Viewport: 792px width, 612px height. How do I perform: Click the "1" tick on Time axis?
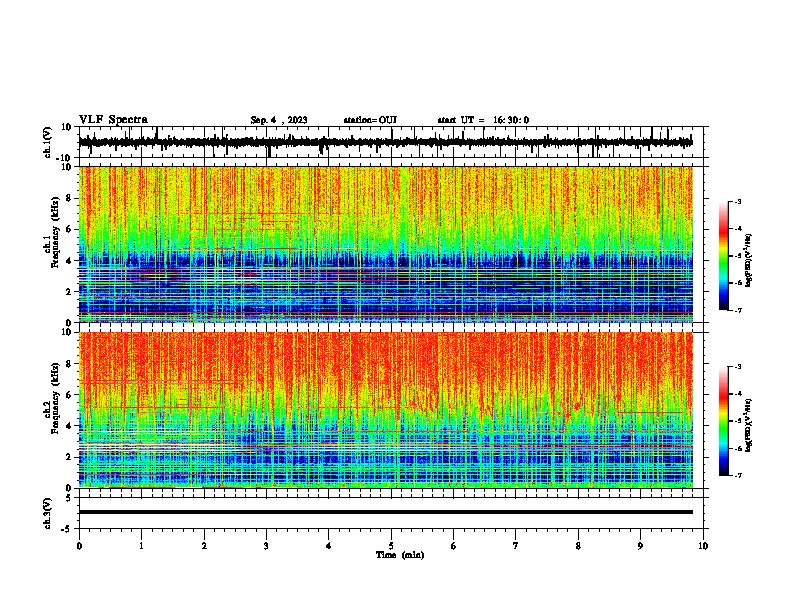(141, 546)
